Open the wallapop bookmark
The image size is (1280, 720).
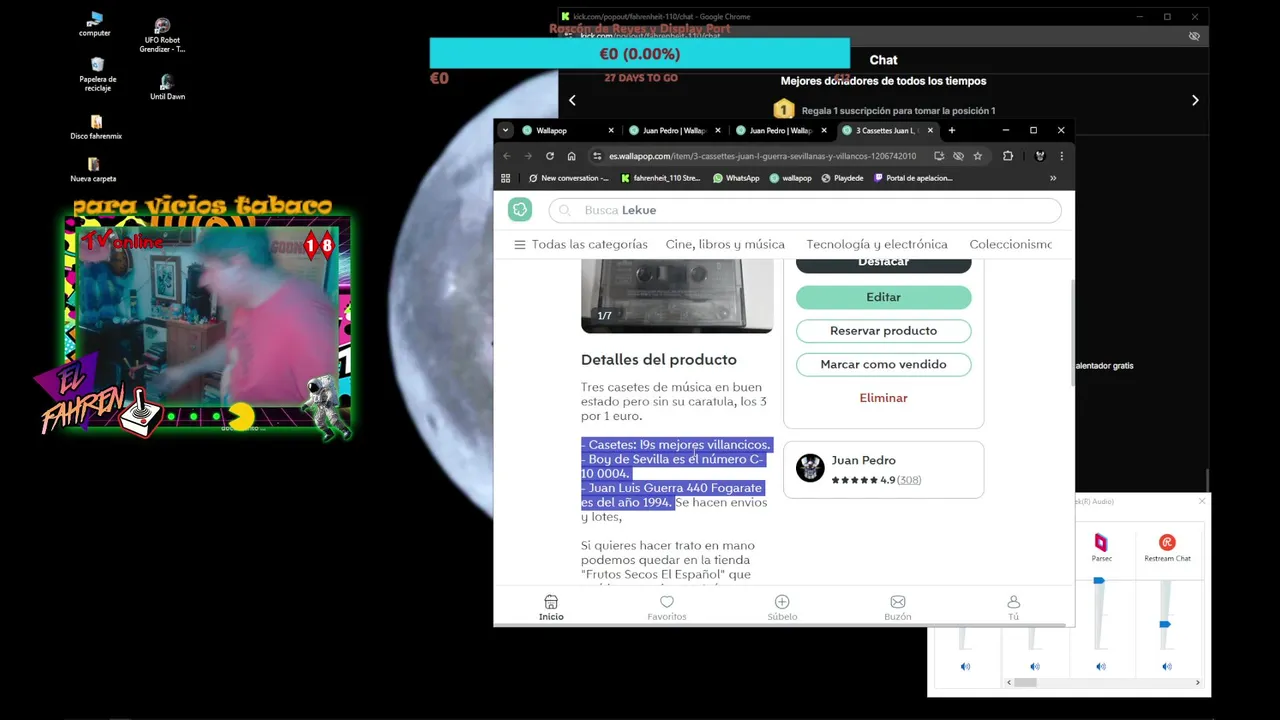[791, 178]
